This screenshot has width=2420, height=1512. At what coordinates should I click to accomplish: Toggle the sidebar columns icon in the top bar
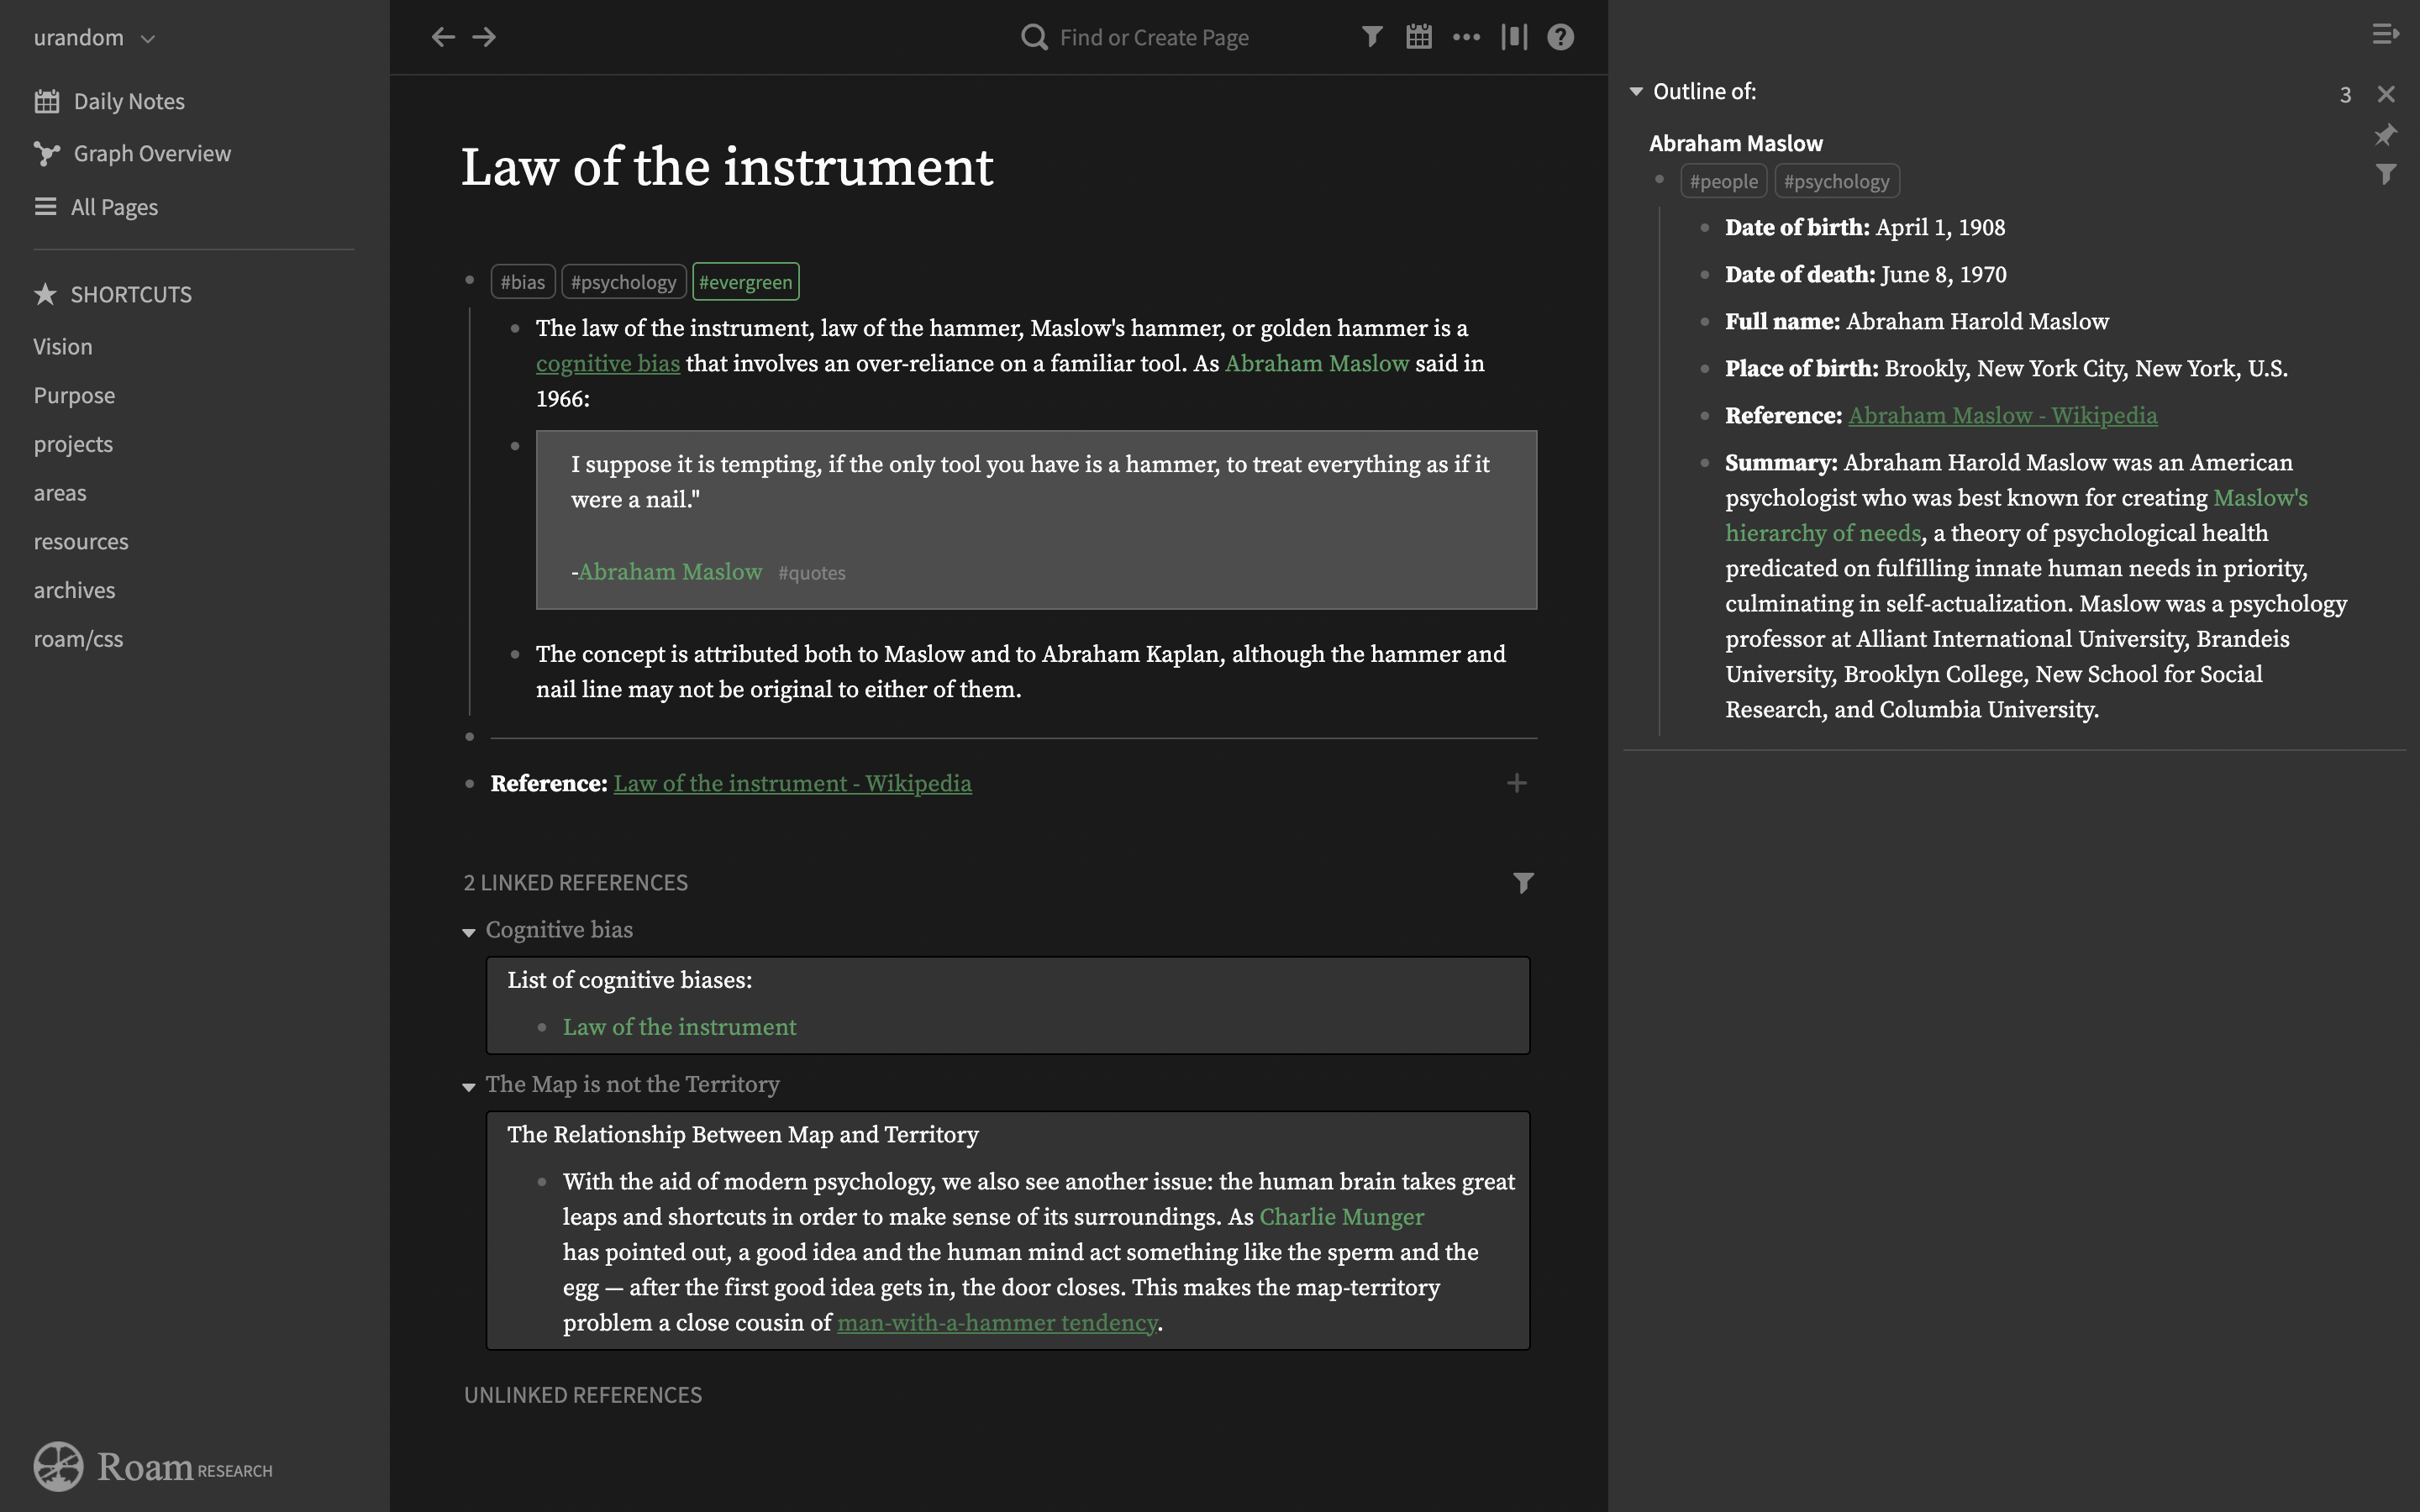[x=1514, y=37]
